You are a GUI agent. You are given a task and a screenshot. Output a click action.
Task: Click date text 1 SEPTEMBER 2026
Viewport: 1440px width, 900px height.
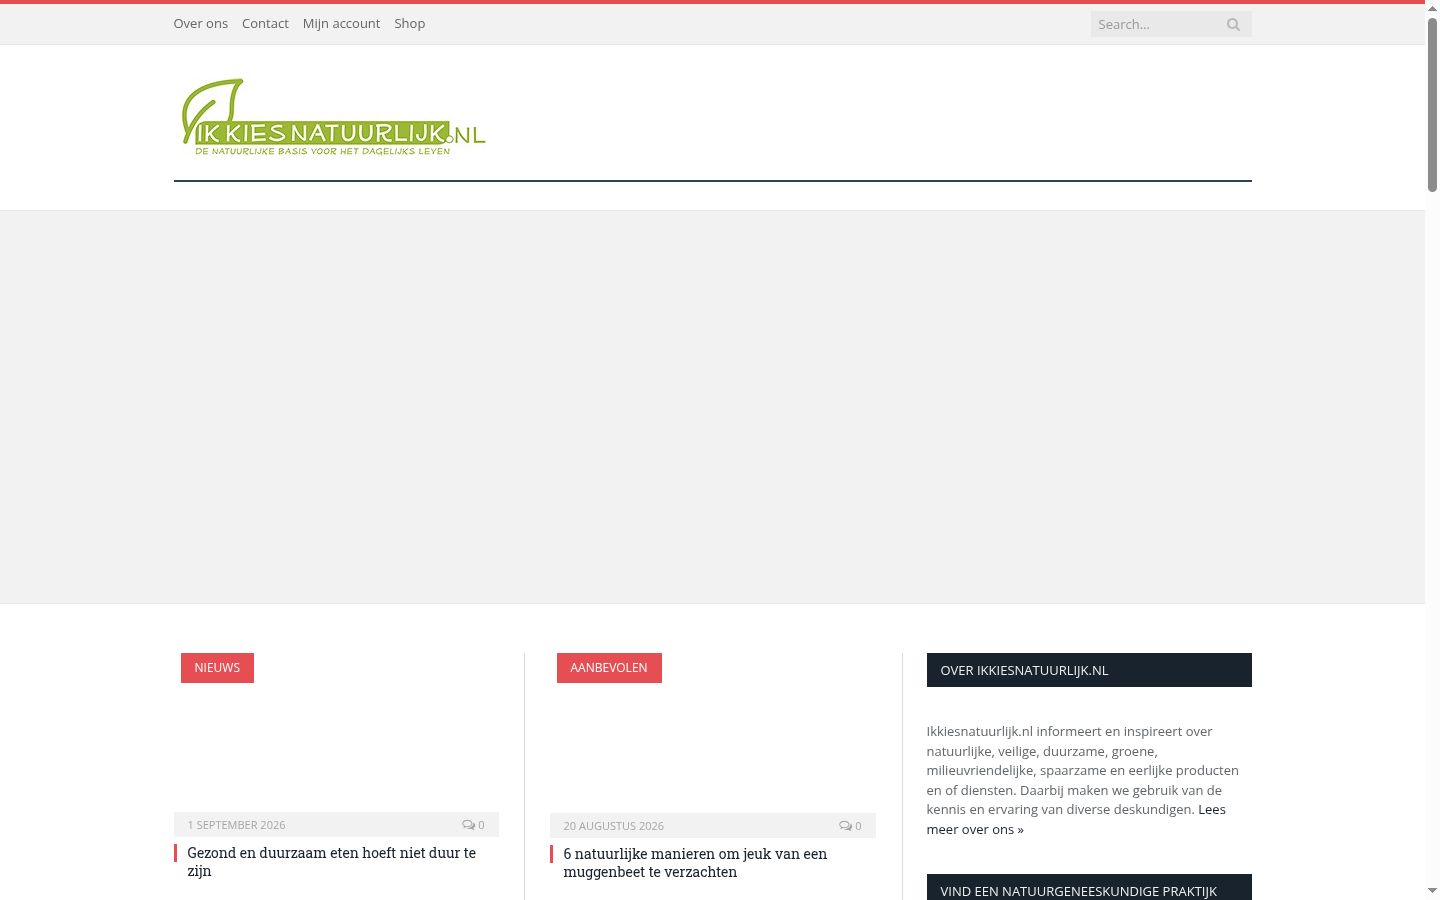pyautogui.click(x=236, y=825)
